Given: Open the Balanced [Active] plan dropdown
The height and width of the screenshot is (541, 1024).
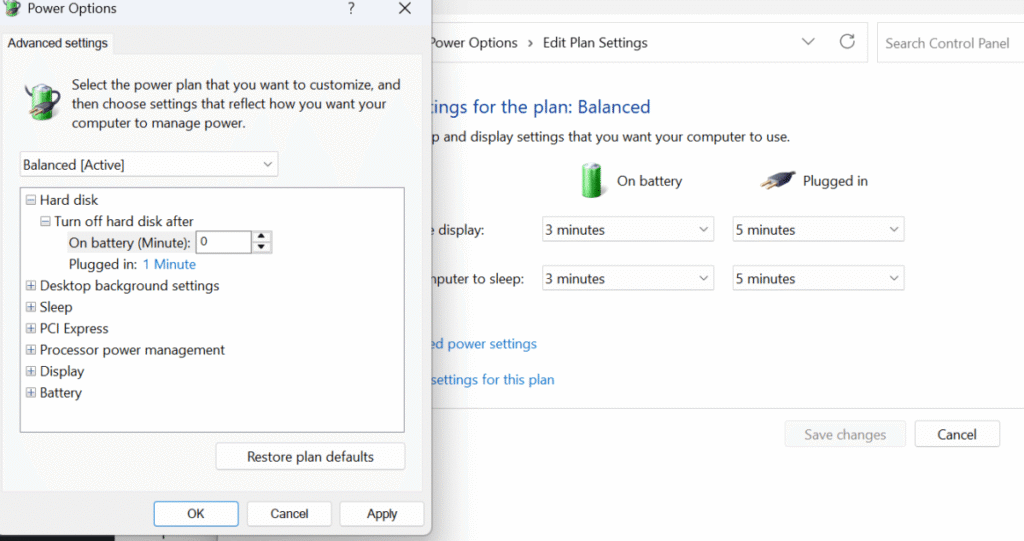Looking at the screenshot, I should tap(149, 164).
